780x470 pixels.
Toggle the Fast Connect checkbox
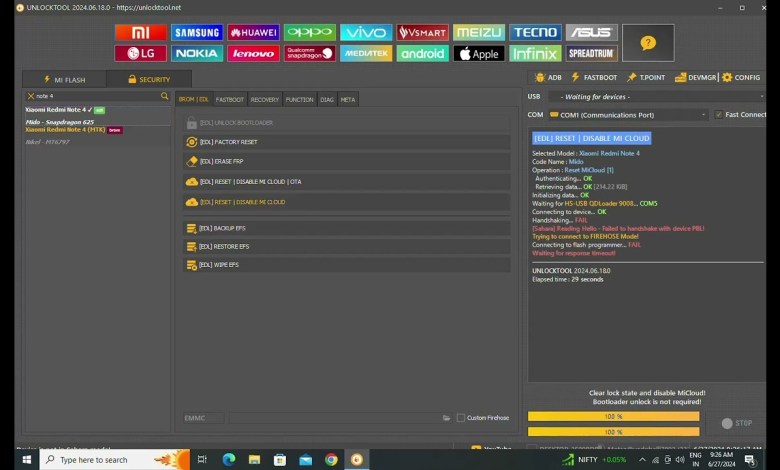[718, 115]
